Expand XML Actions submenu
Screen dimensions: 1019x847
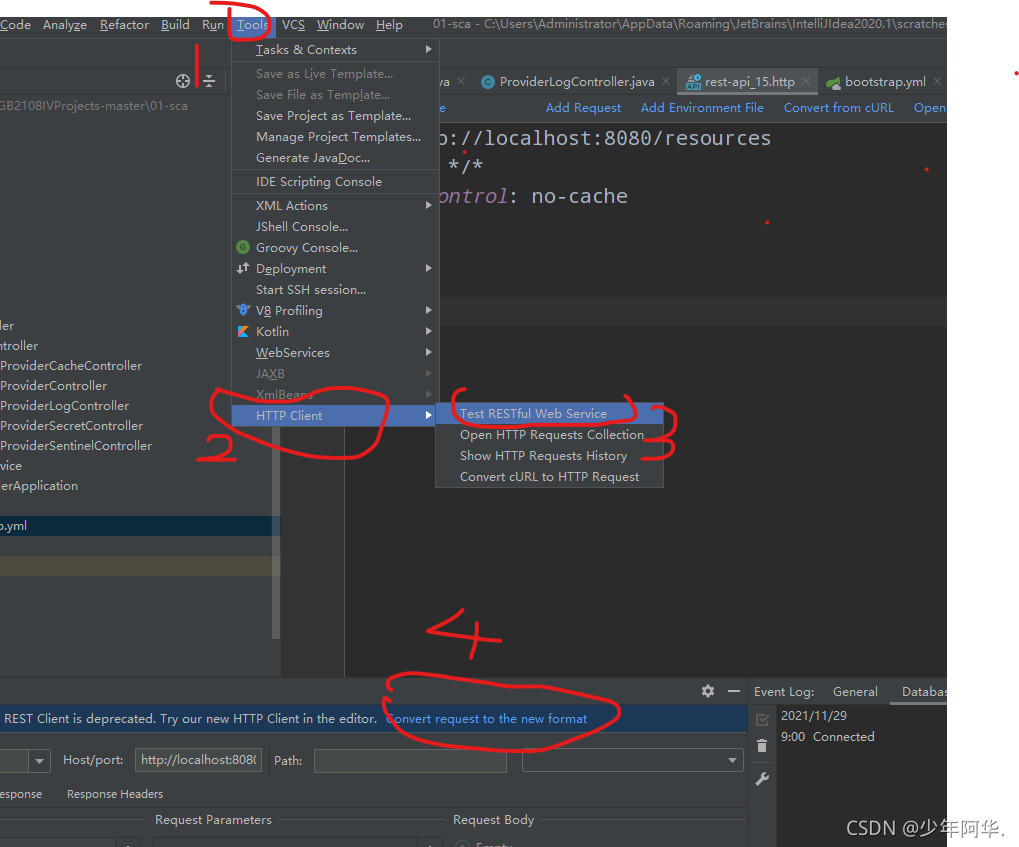tap(428, 205)
